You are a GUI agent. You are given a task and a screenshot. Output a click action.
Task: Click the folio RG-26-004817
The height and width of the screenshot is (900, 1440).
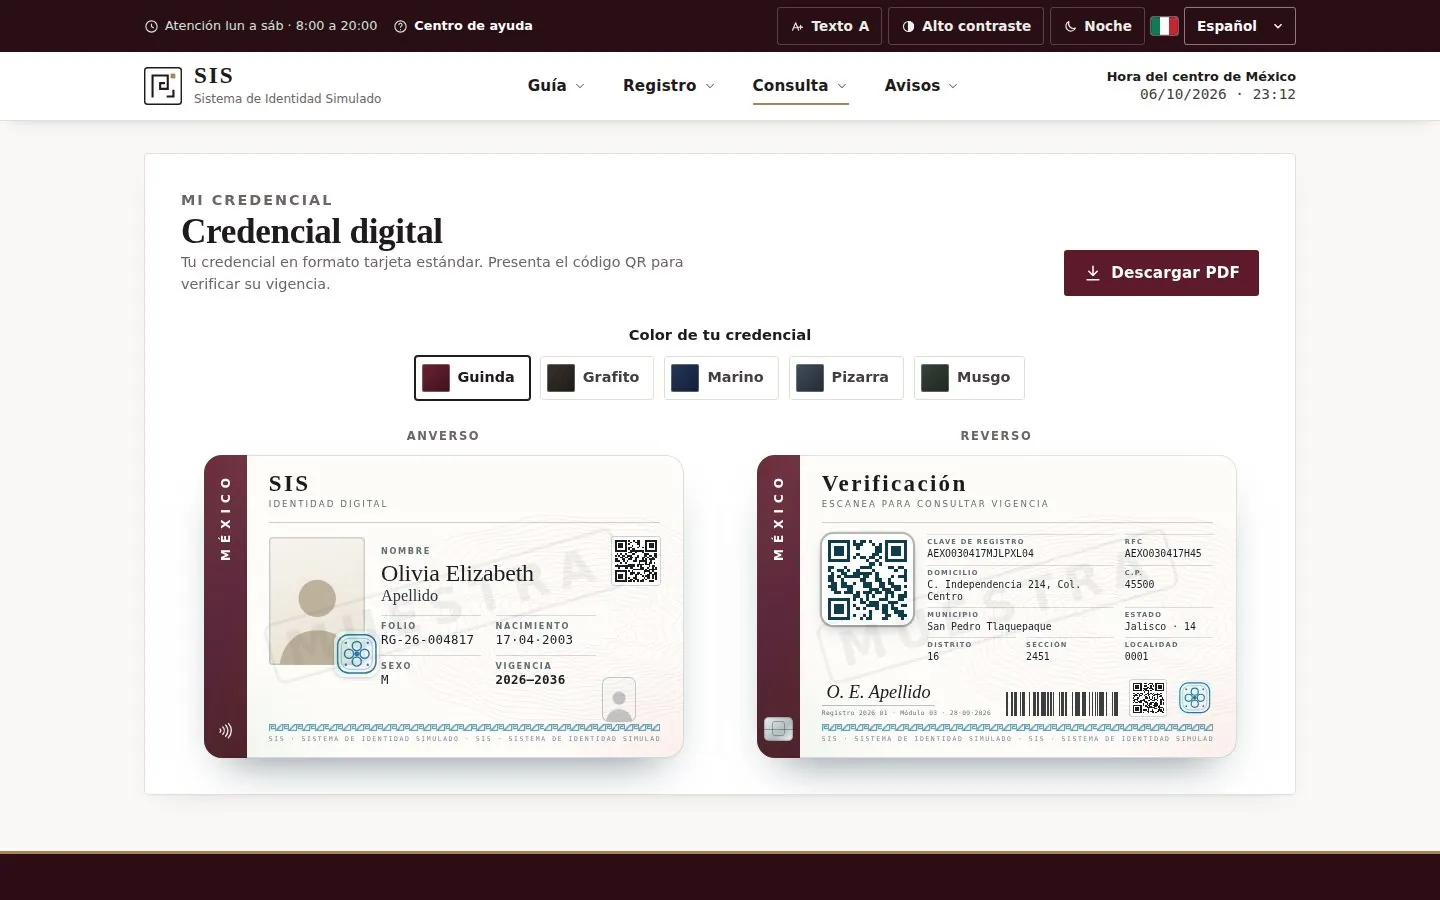point(427,640)
